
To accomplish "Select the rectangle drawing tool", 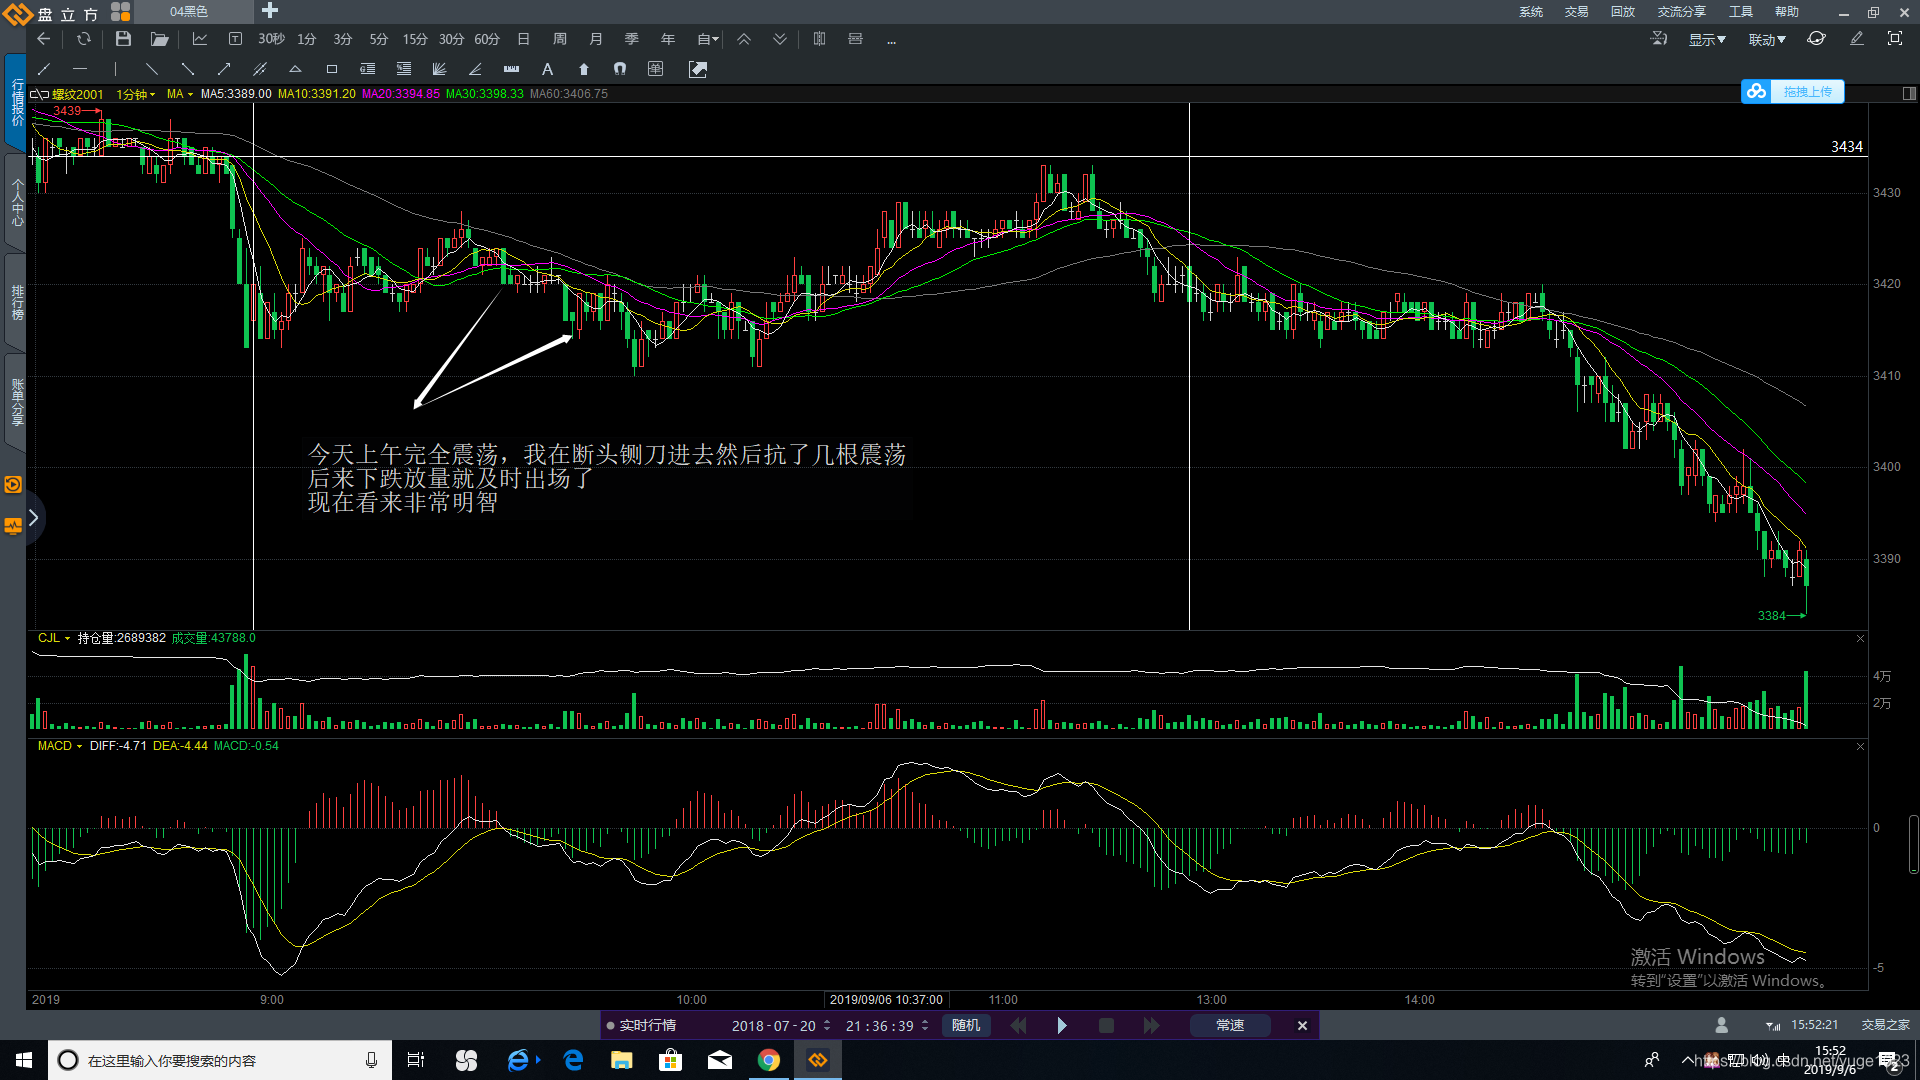I will click(332, 69).
